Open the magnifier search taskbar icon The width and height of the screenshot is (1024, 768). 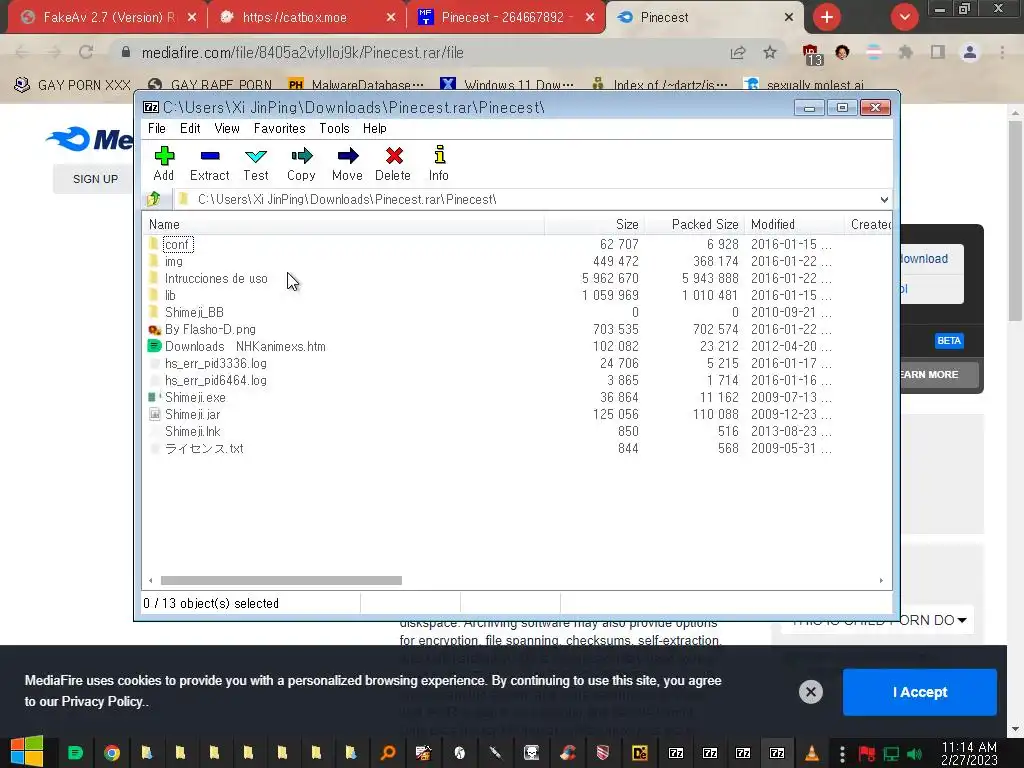(388, 753)
